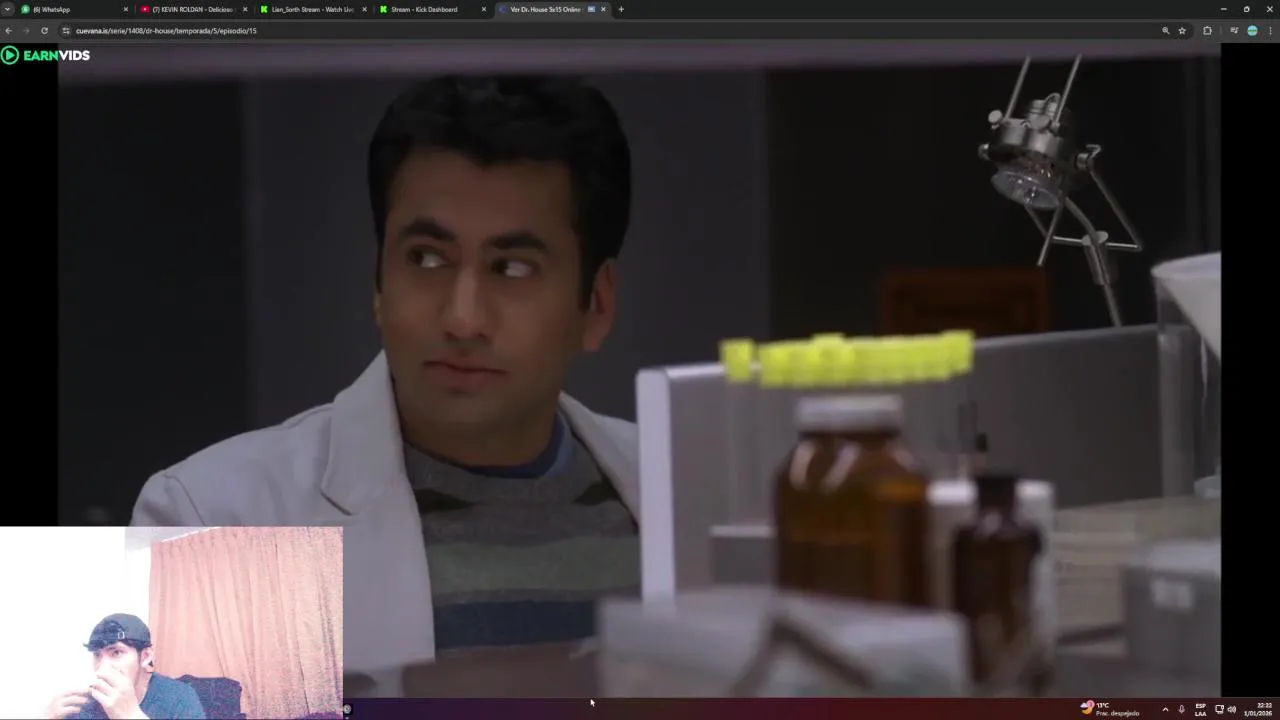Image resolution: width=1280 pixels, height=720 pixels.
Task: Open the browser extensions puzzle icon
Action: point(1207,31)
